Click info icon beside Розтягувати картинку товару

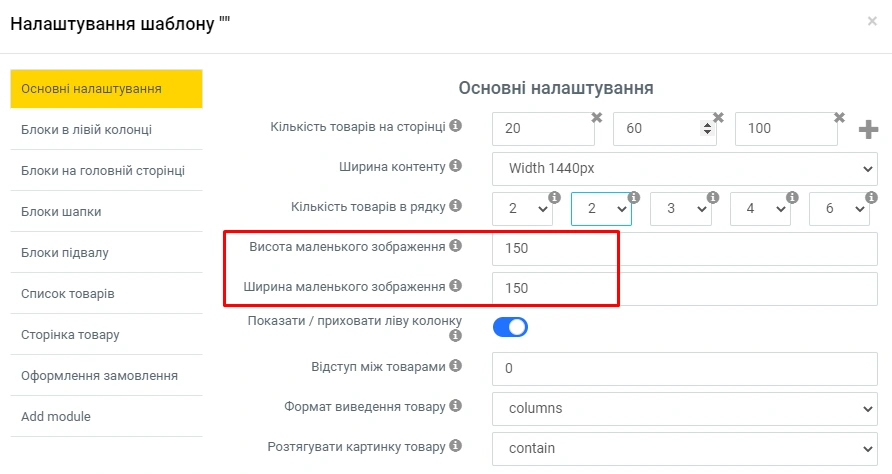(x=456, y=446)
